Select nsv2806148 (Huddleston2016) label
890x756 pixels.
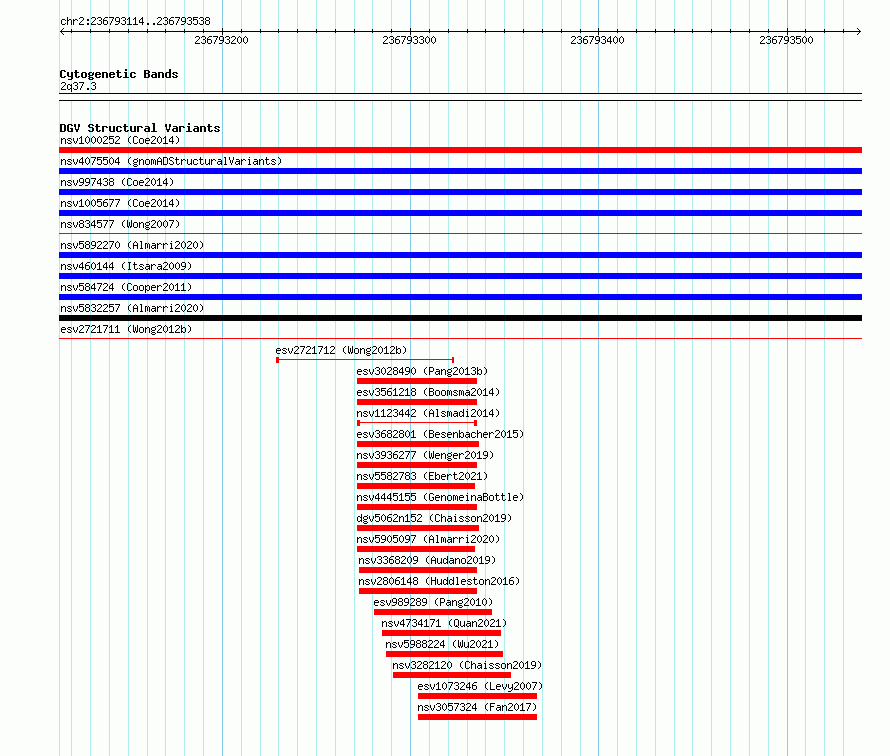(x=439, y=581)
